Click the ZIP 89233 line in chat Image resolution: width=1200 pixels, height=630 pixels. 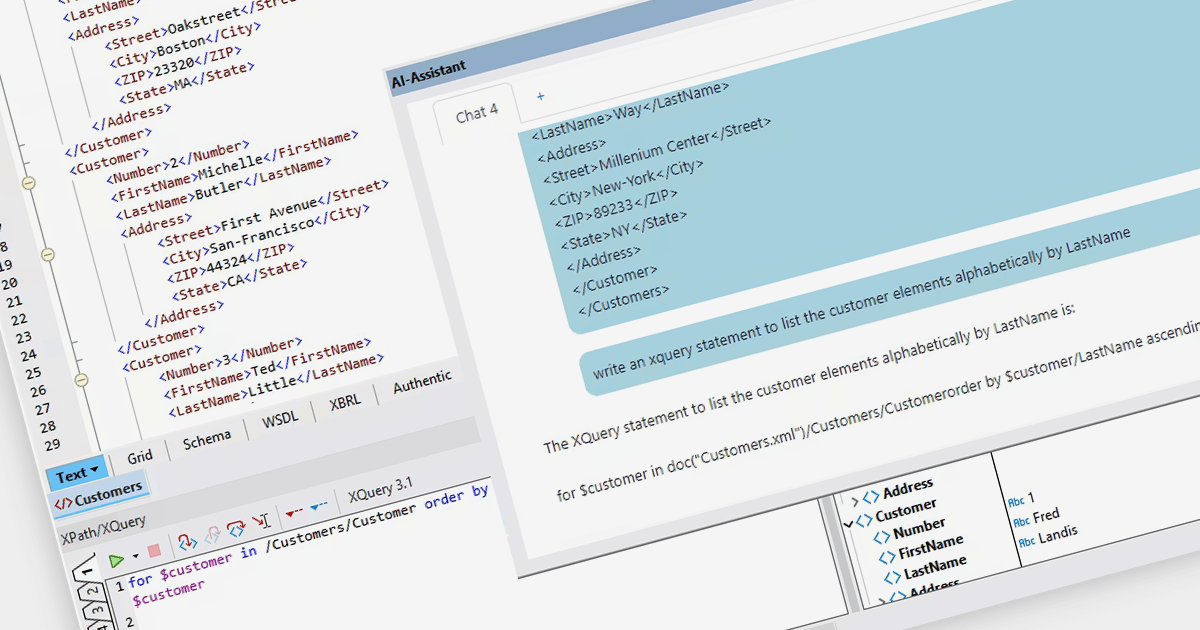click(x=614, y=207)
